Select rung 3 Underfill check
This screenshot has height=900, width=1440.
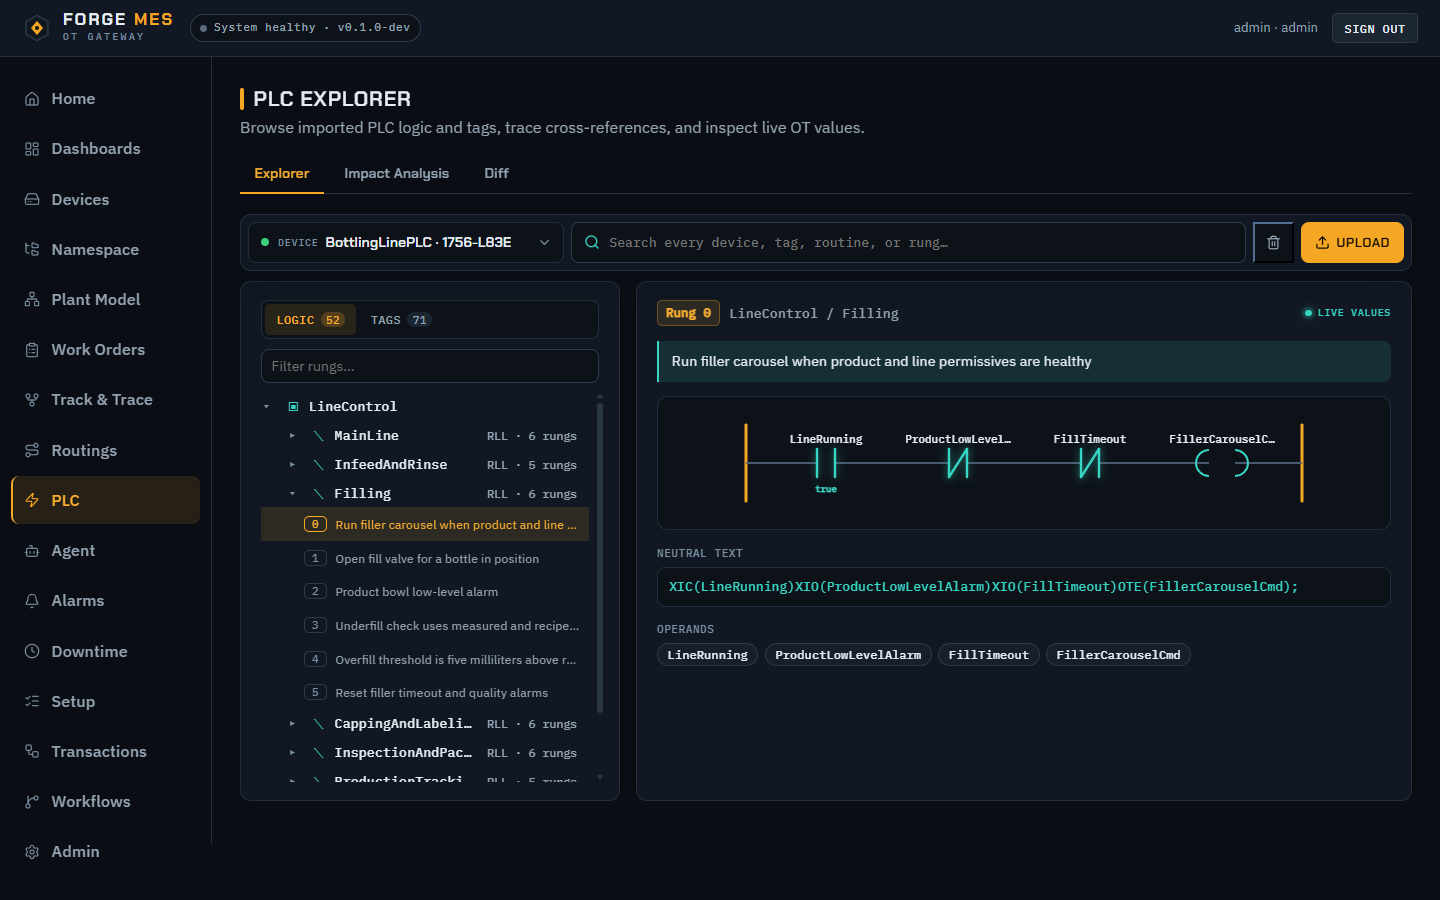click(x=425, y=626)
